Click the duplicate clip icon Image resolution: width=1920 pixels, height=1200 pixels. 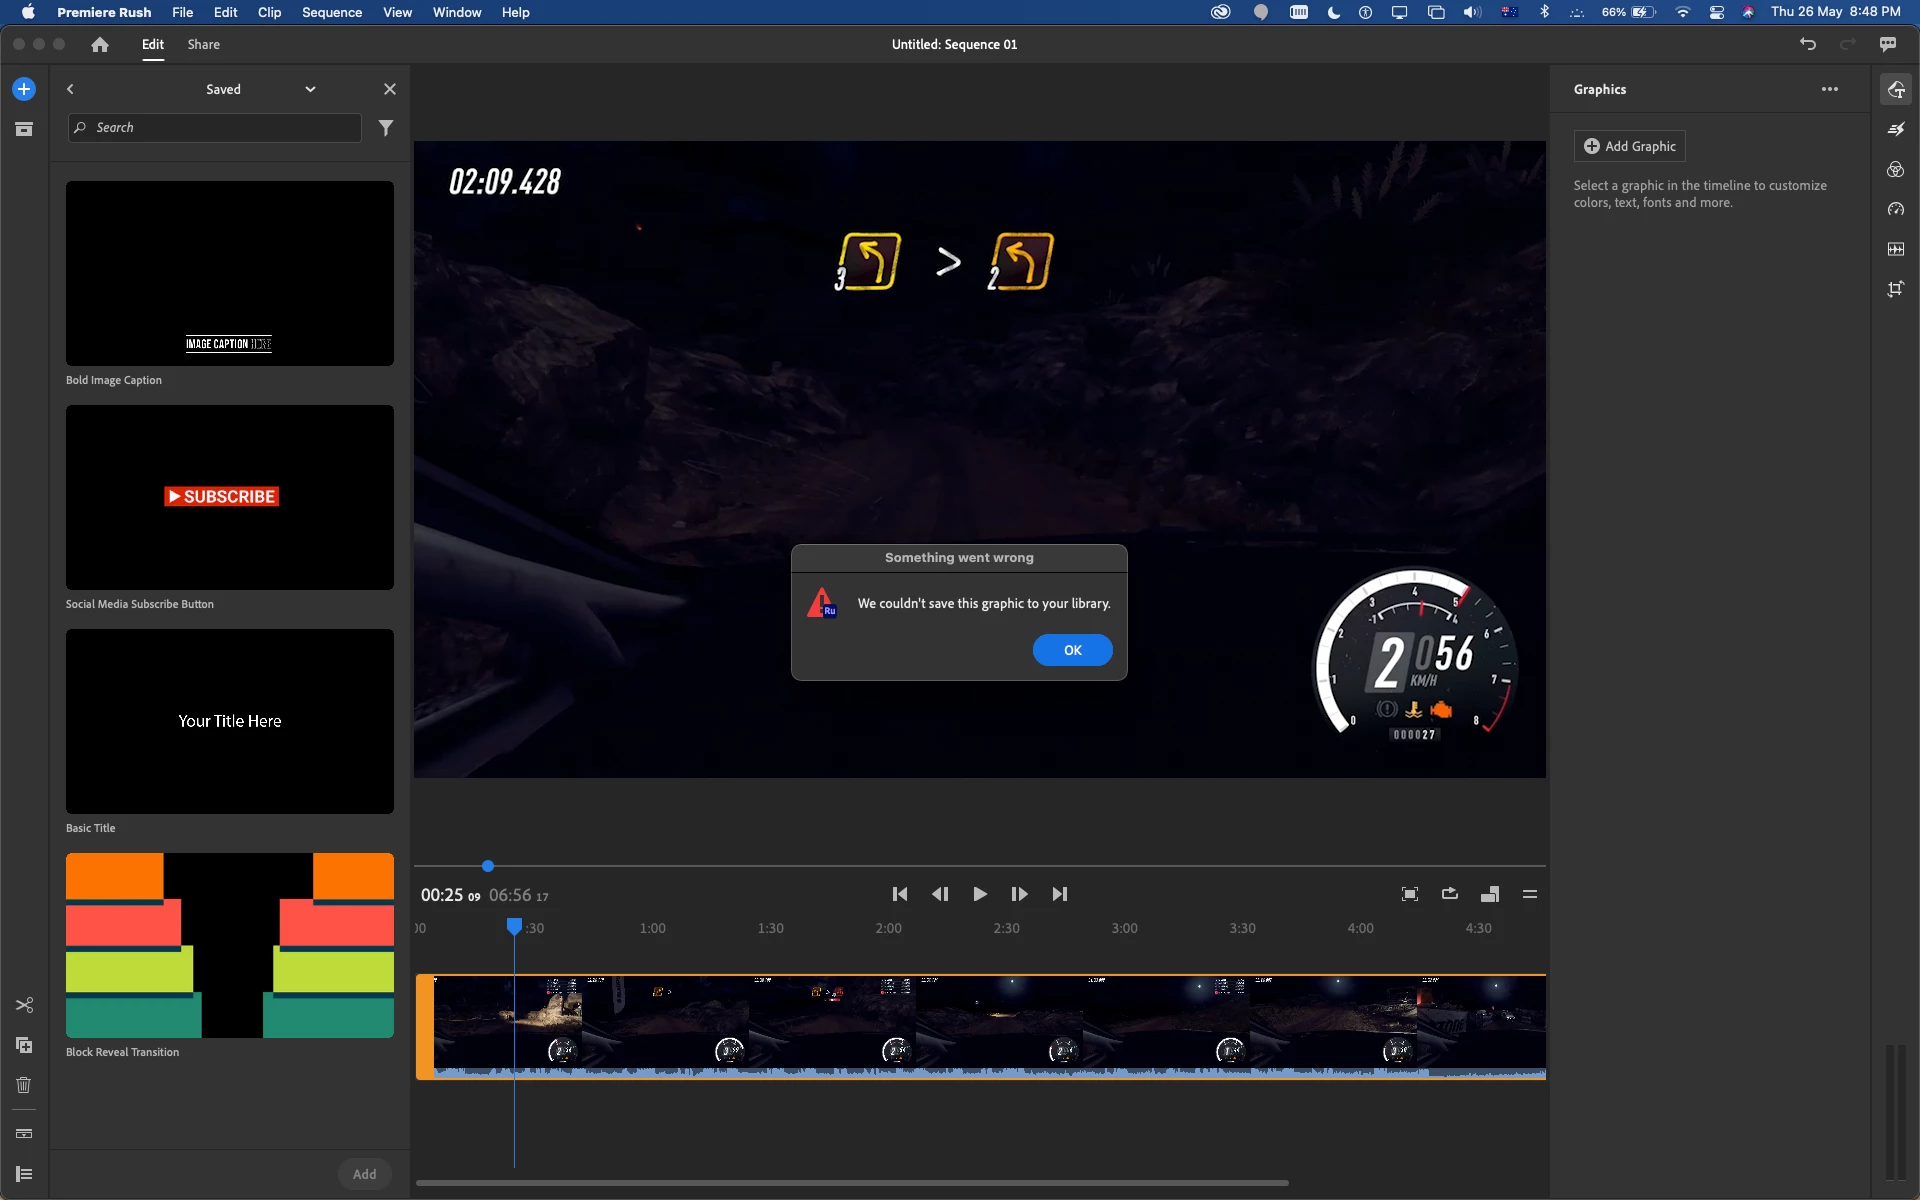[24, 1045]
